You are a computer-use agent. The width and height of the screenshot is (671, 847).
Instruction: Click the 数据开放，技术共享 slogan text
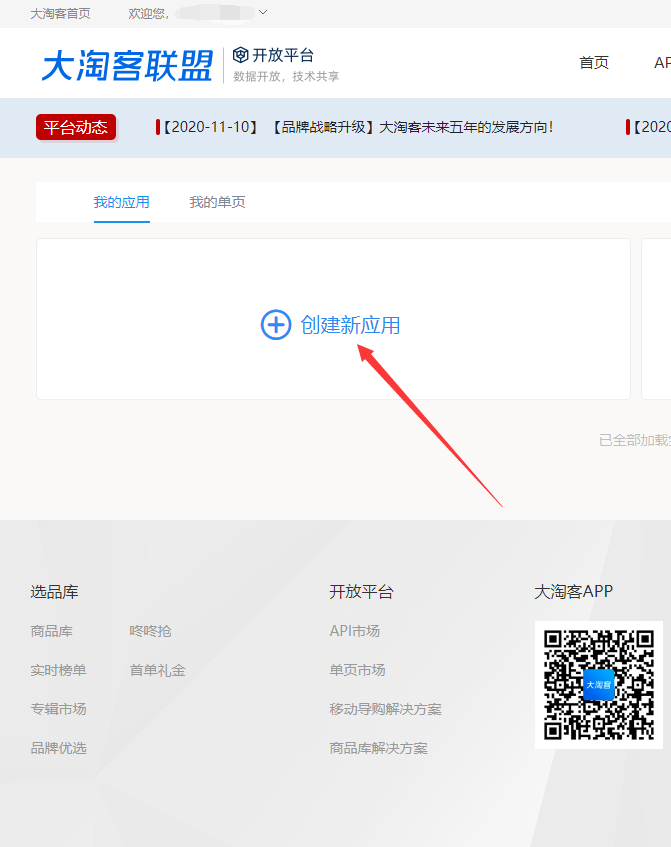point(286,77)
